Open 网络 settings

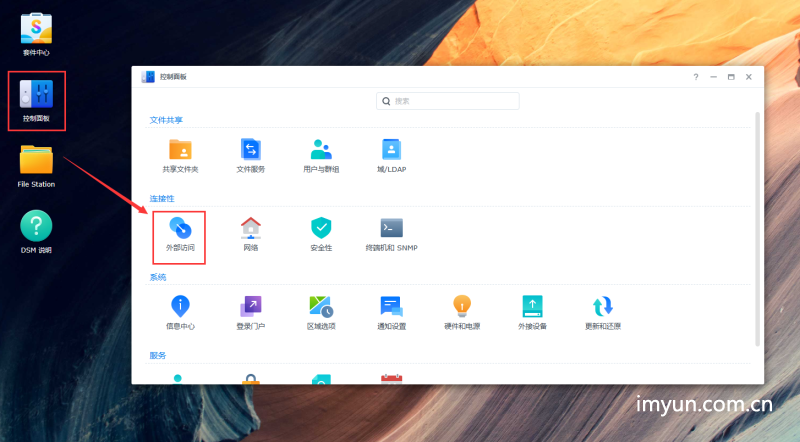(x=251, y=235)
